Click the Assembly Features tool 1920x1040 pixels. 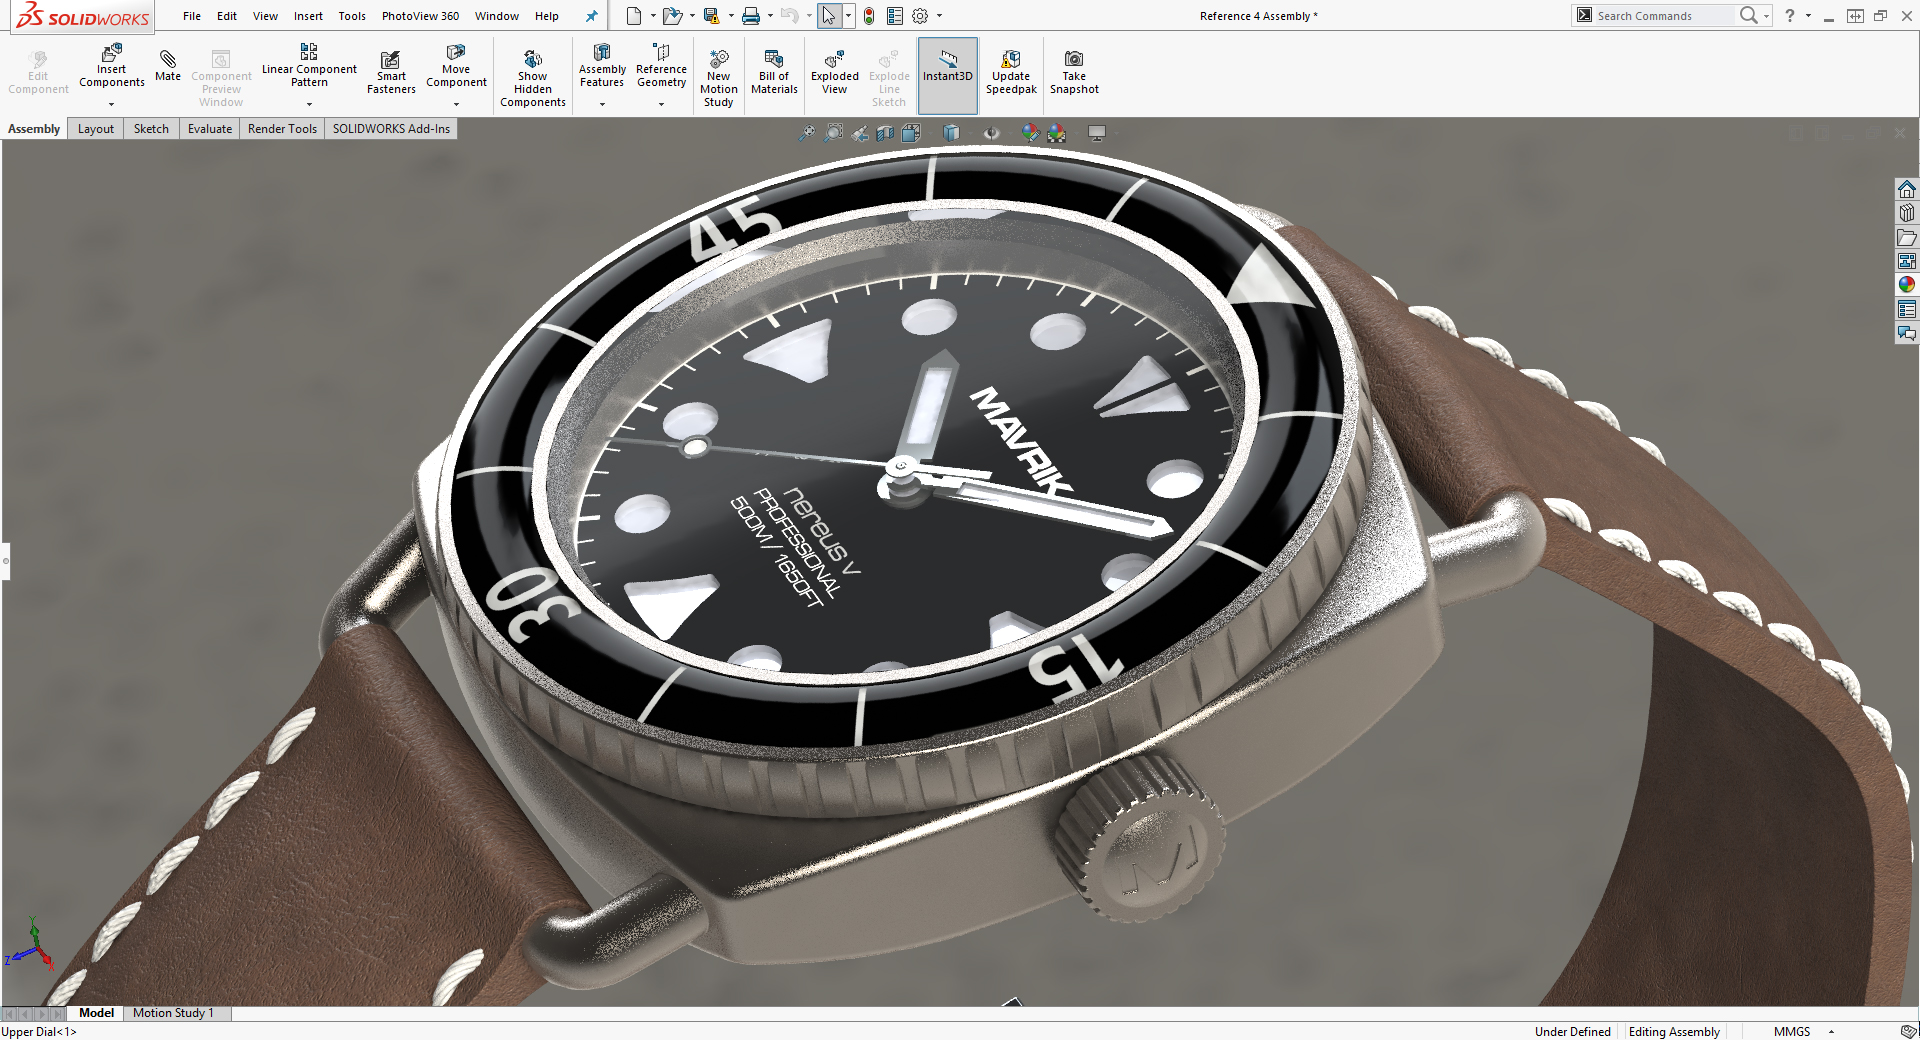pos(601,68)
